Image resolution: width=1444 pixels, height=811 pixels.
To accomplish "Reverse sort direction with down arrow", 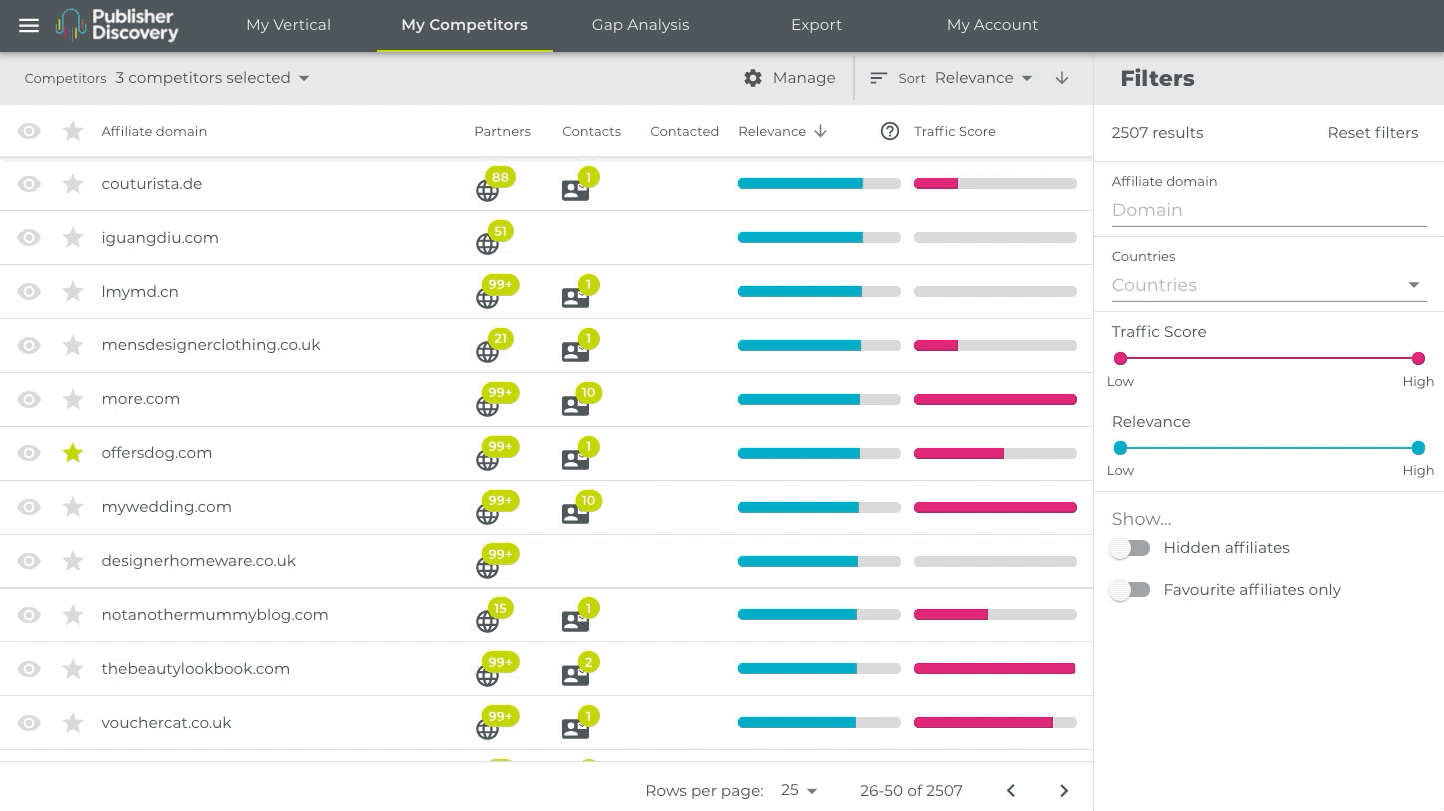I will (1062, 78).
